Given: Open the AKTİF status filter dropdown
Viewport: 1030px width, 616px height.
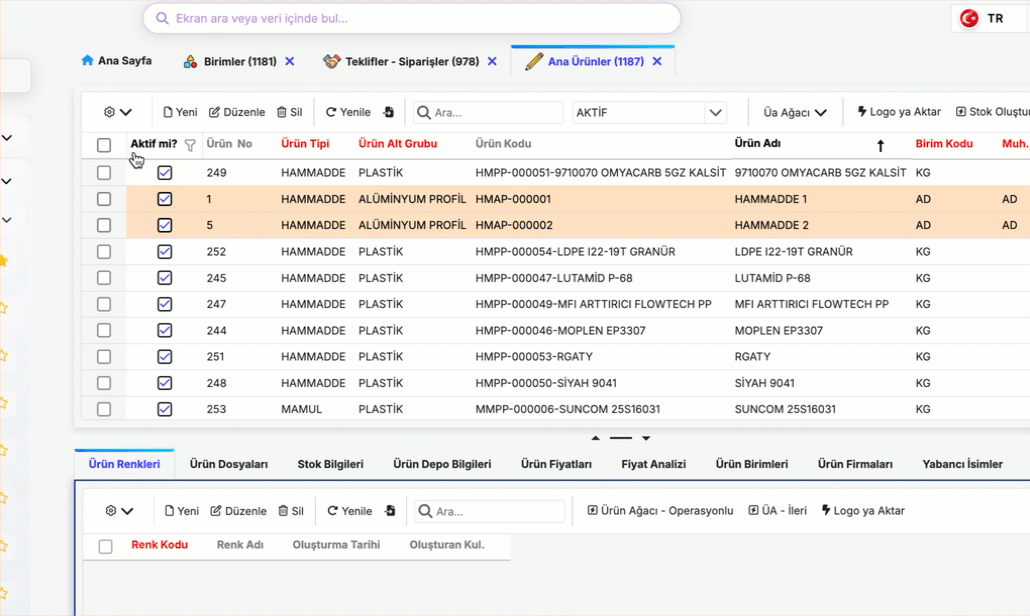Looking at the screenshot, I should [715, 113].
